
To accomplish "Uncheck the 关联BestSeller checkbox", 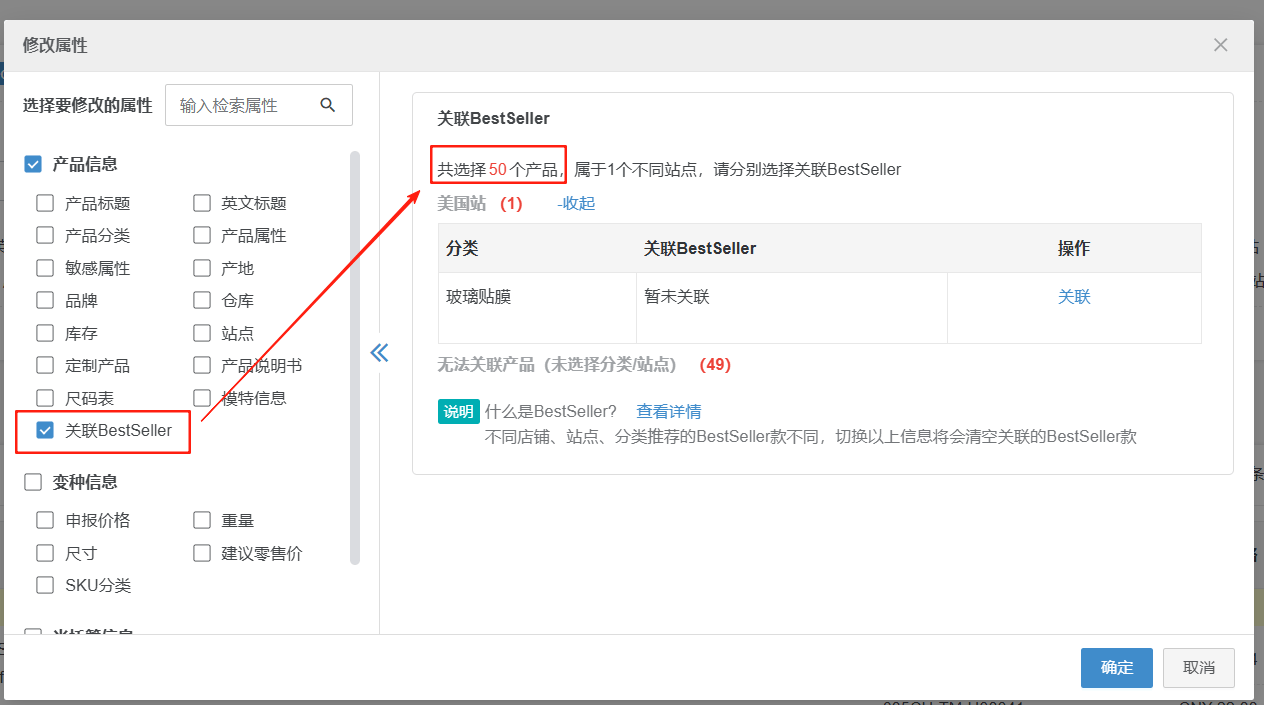I will pos(45,430).
